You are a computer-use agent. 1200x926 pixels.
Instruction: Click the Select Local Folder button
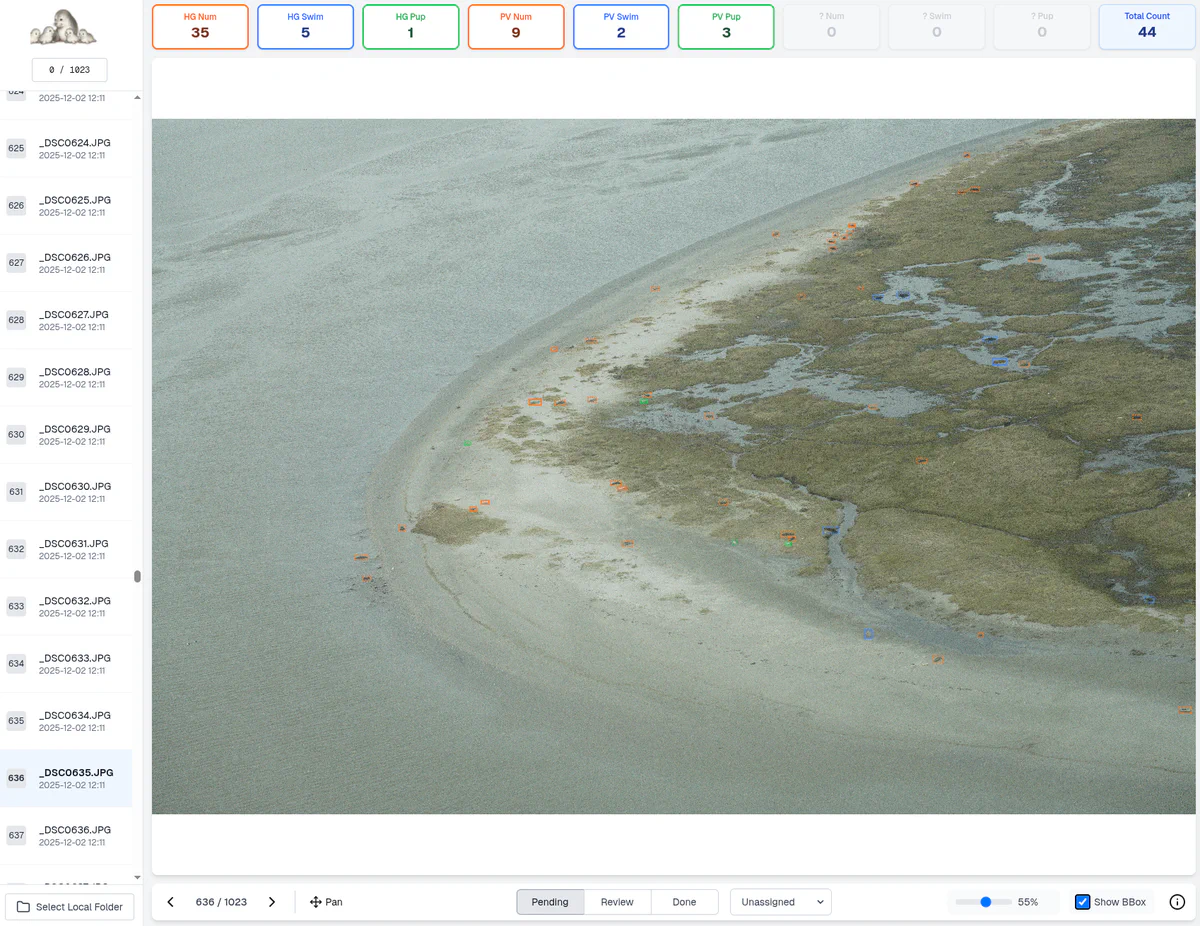point(69,906)
